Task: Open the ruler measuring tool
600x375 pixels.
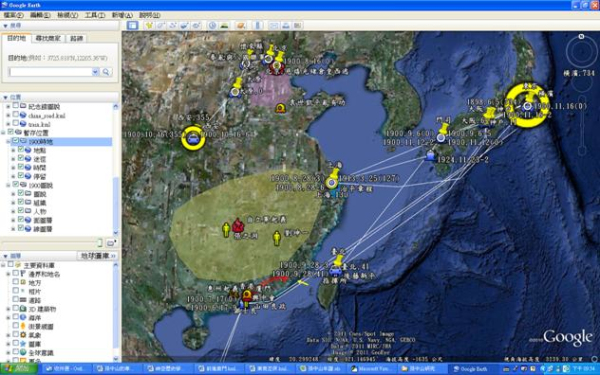Action: (x=258, y=25)
